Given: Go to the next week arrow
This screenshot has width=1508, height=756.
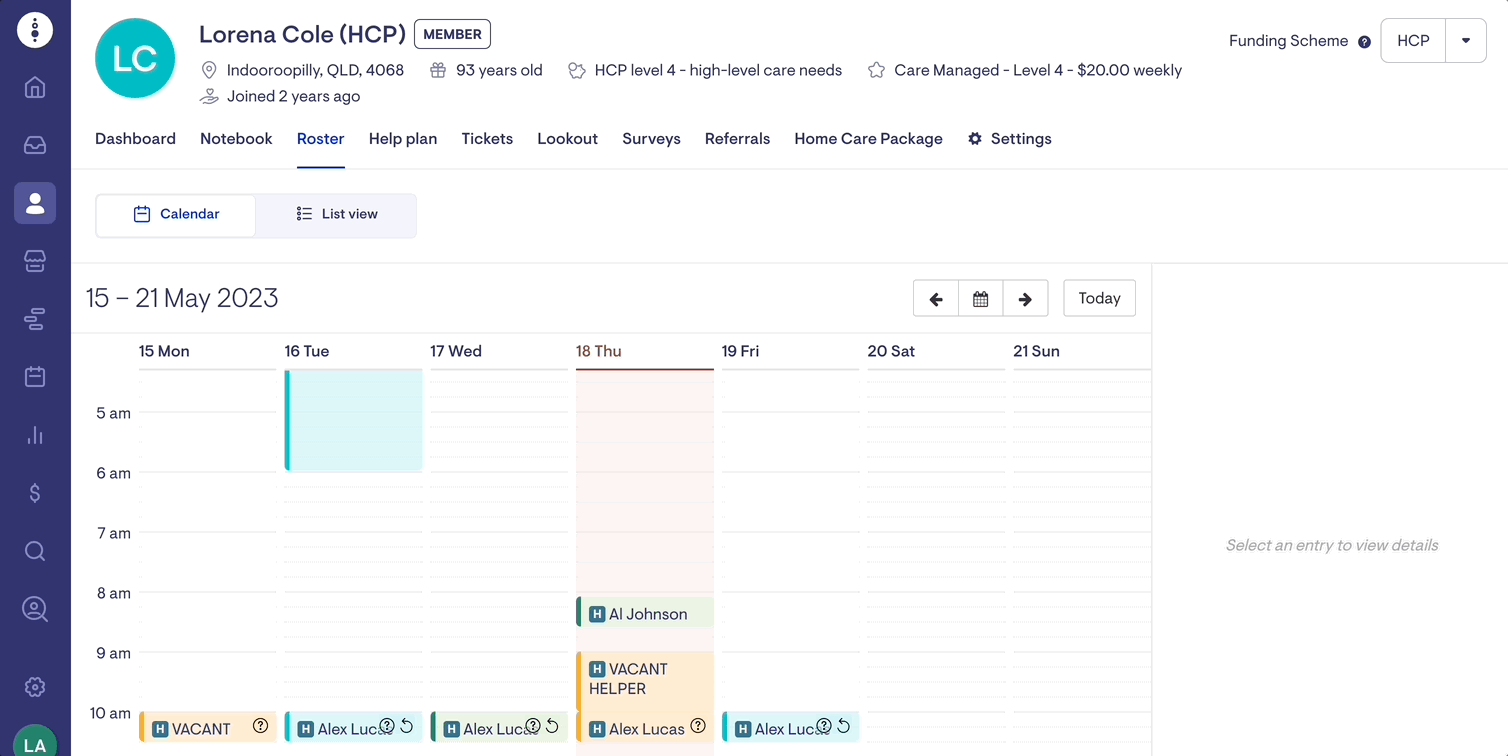Looking at the screenshot, I should click(1025, 299).
